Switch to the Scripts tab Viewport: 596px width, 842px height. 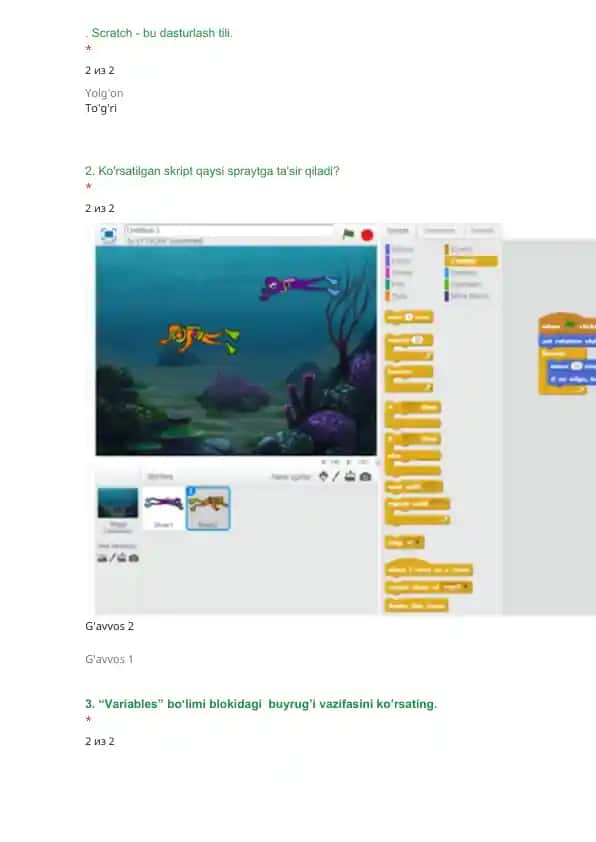(x=398, y=230)
